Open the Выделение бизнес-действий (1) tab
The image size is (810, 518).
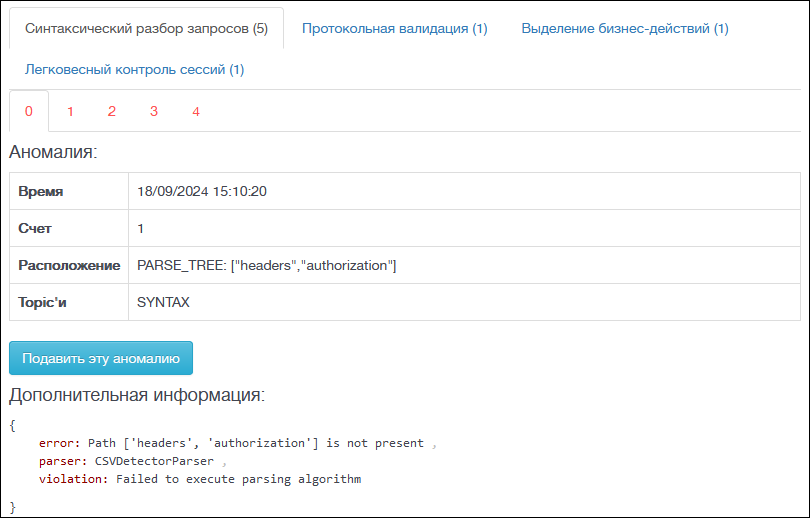625,28
